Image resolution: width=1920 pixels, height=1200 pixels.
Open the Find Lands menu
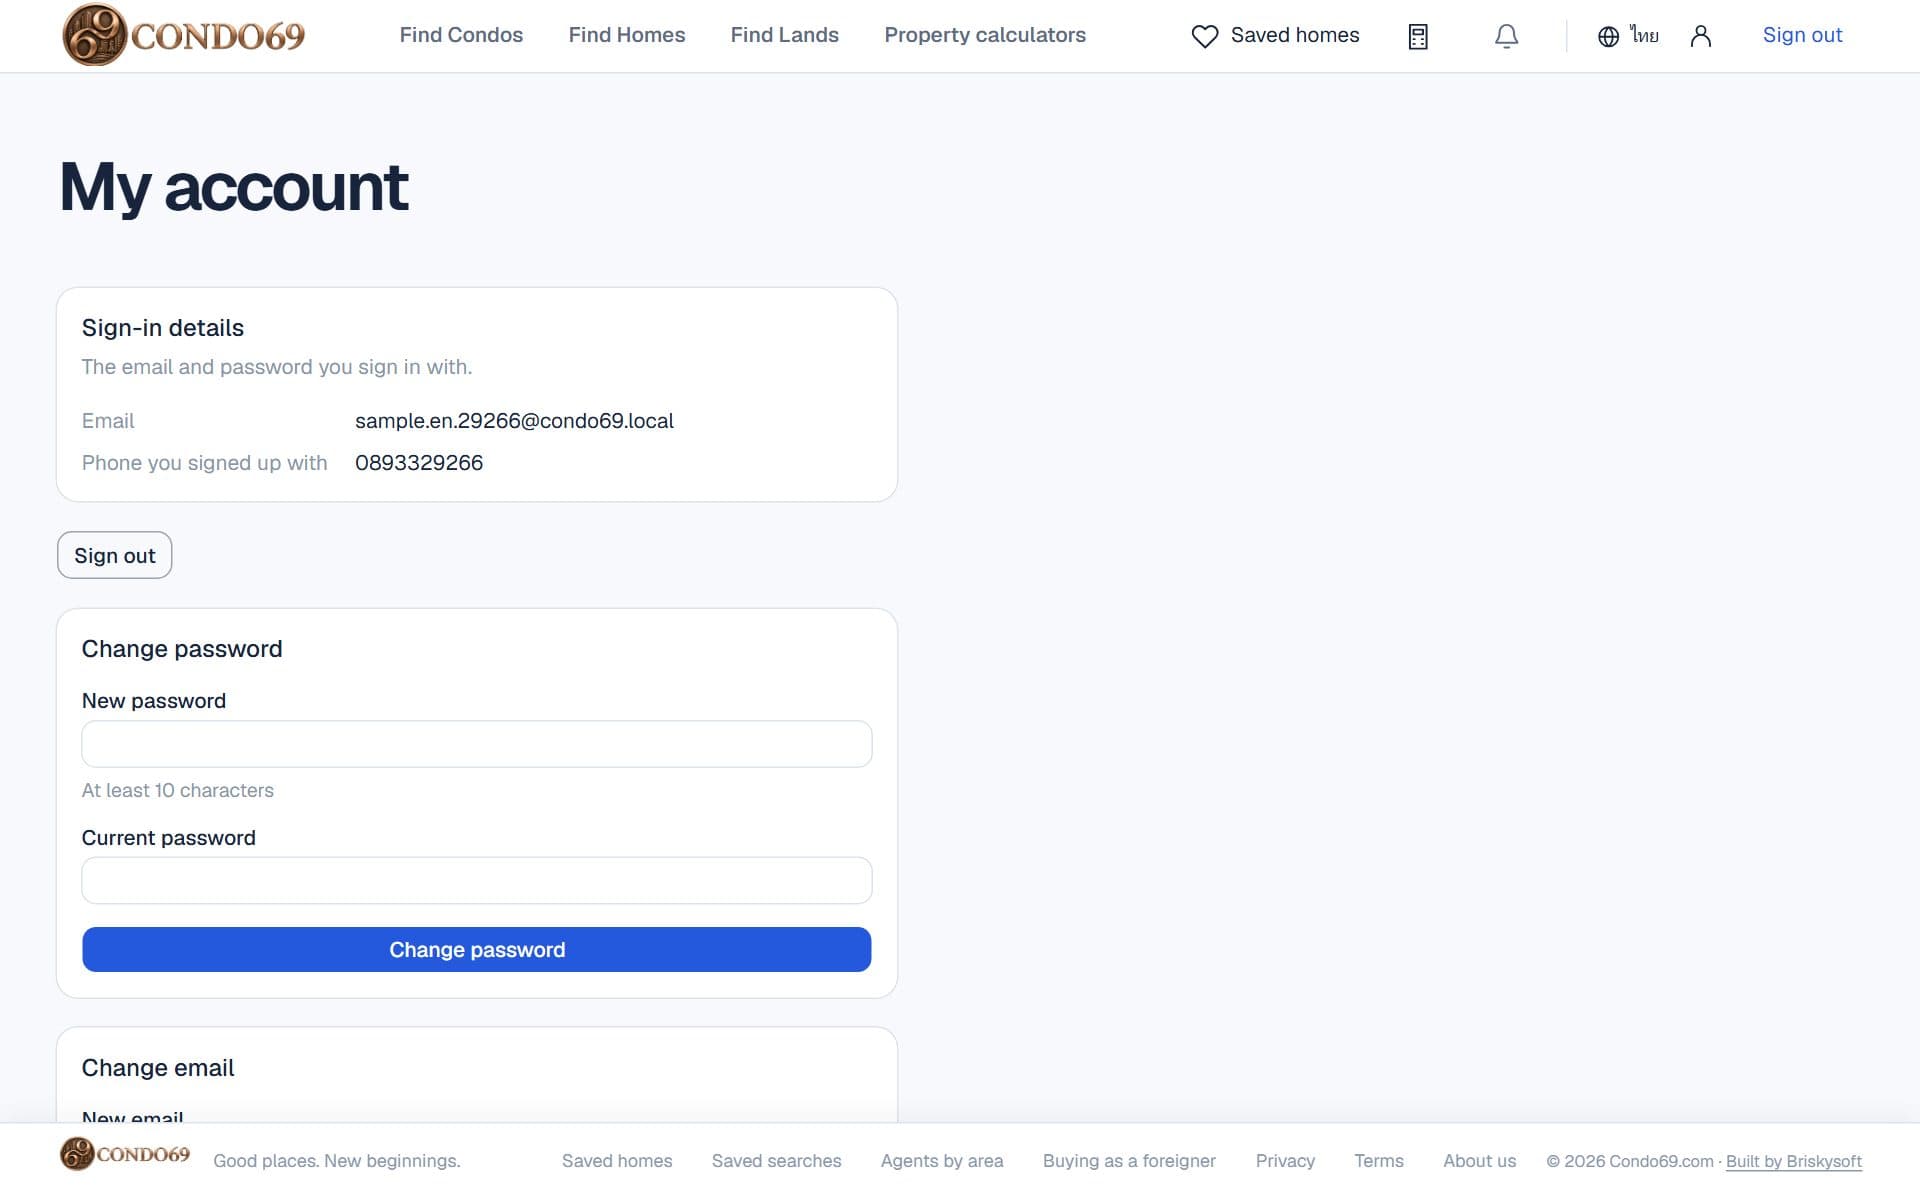pos(785,35)
